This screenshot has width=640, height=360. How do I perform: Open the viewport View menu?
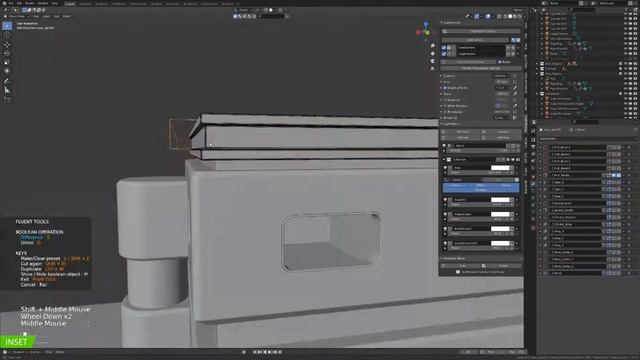point(36,16)
